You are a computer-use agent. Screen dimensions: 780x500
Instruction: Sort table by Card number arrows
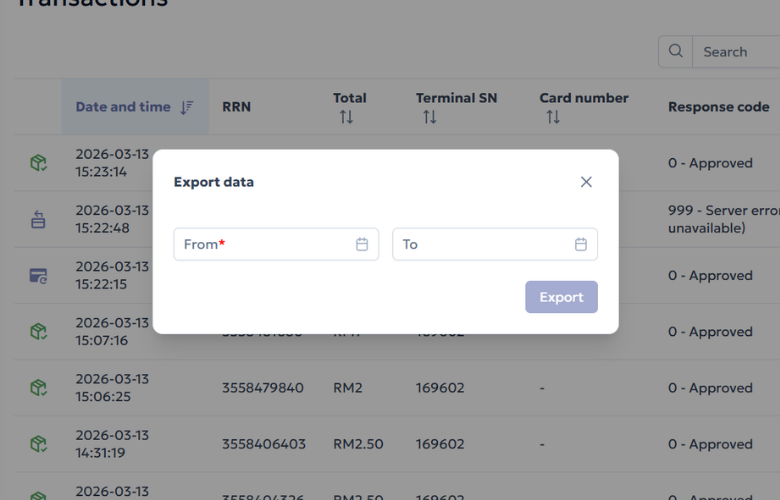click(x=553, y=117)
